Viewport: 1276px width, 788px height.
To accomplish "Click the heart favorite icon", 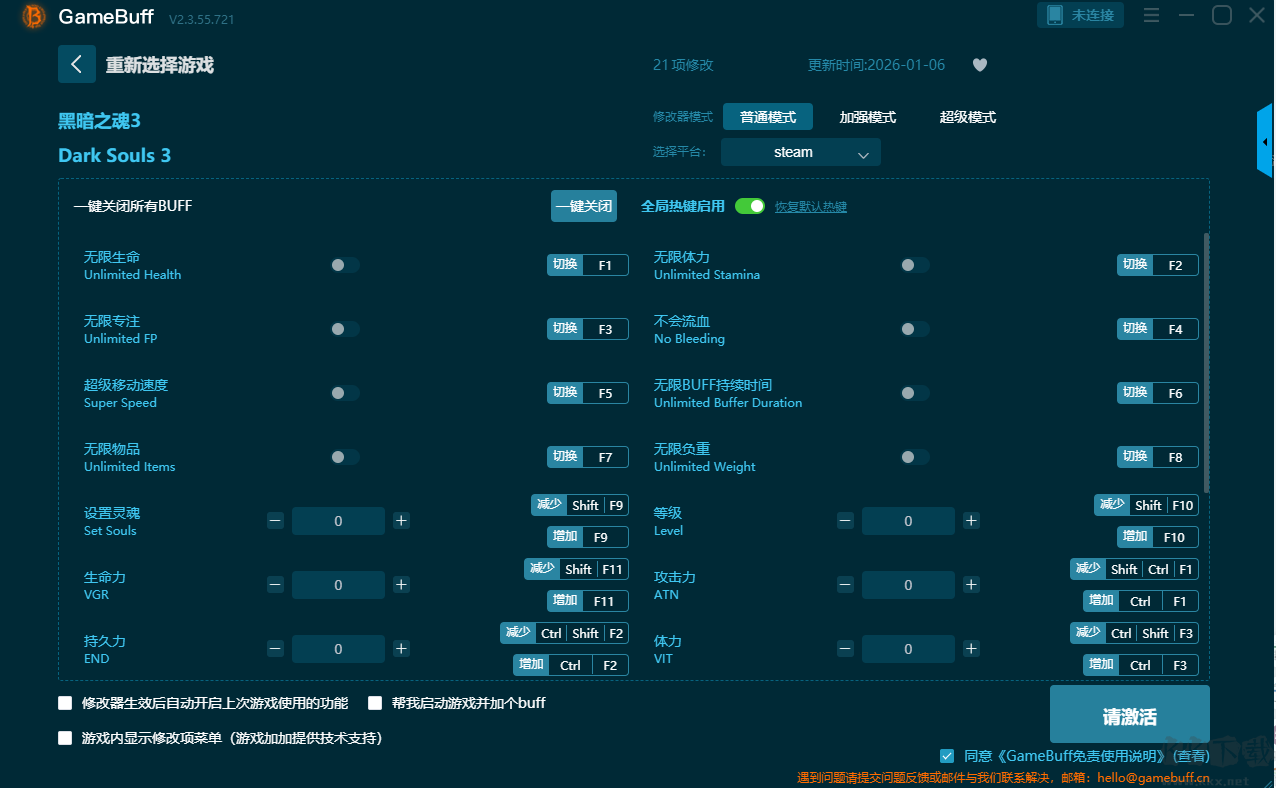I will coord(980,65).
